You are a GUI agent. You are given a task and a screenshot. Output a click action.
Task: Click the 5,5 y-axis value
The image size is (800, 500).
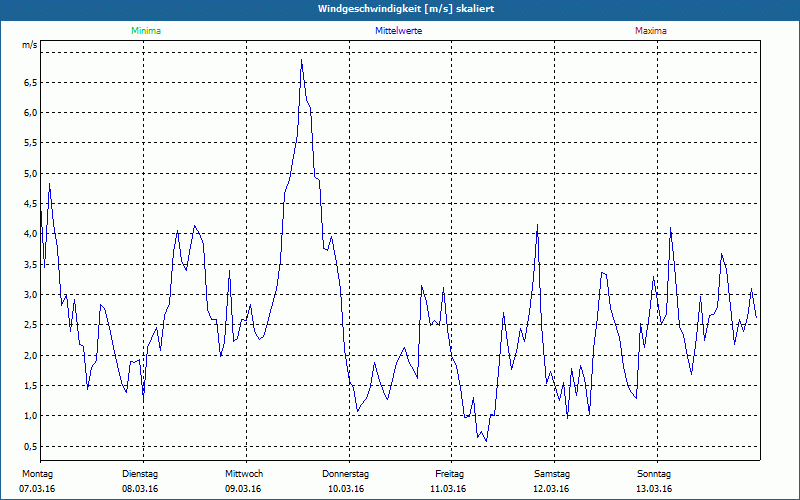[31, 143]
